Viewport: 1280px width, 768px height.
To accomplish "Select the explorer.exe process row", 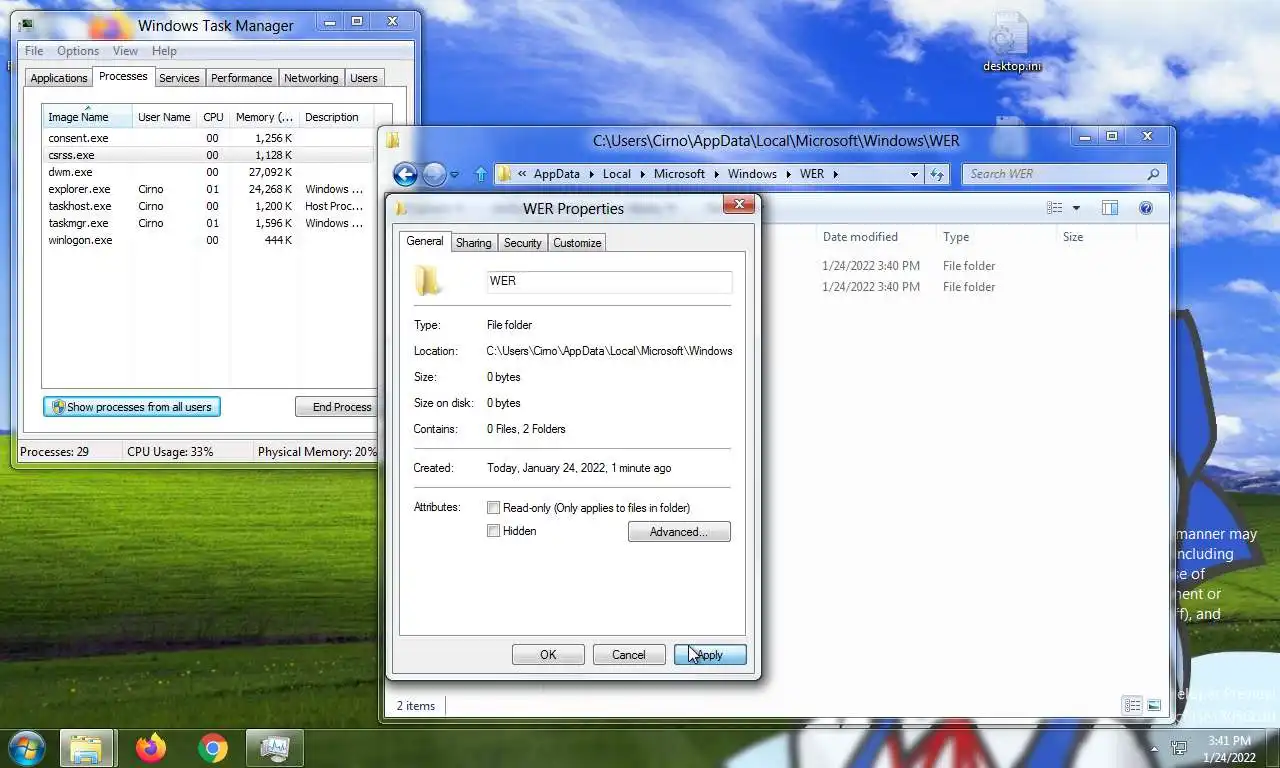I will pos(207,189).
